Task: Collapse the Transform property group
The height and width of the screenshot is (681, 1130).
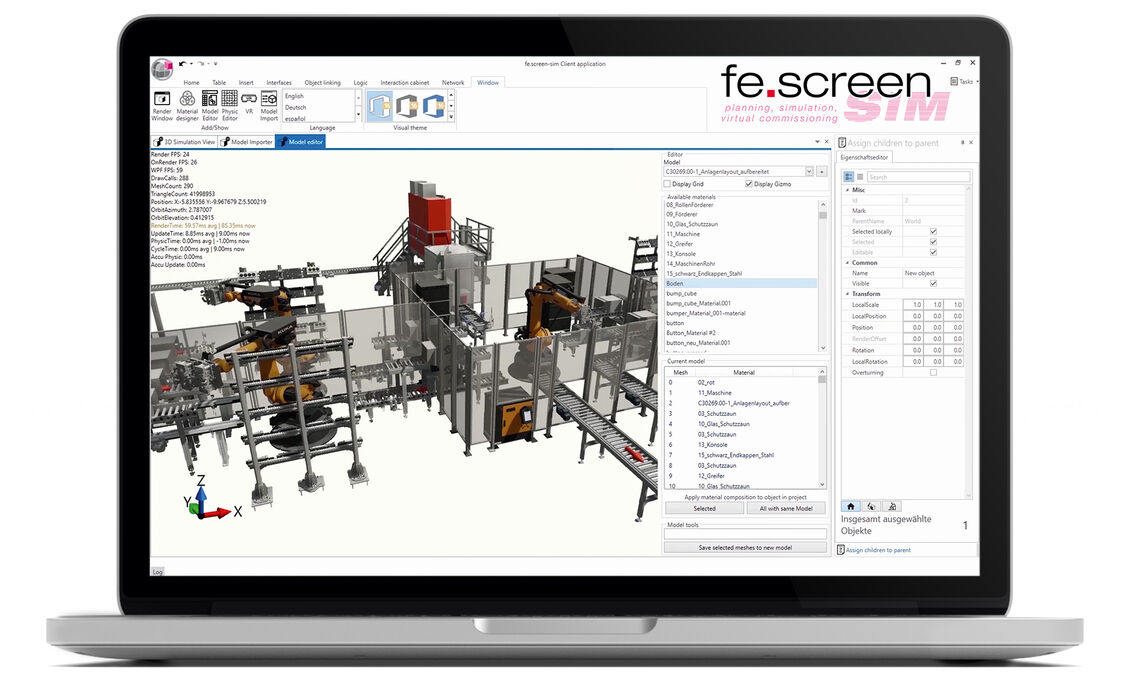Action: click(x=848, y=294)
